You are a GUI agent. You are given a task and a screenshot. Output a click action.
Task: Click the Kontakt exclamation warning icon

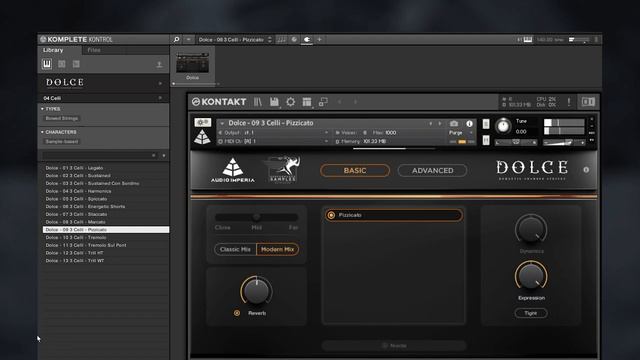click(569, 102)
